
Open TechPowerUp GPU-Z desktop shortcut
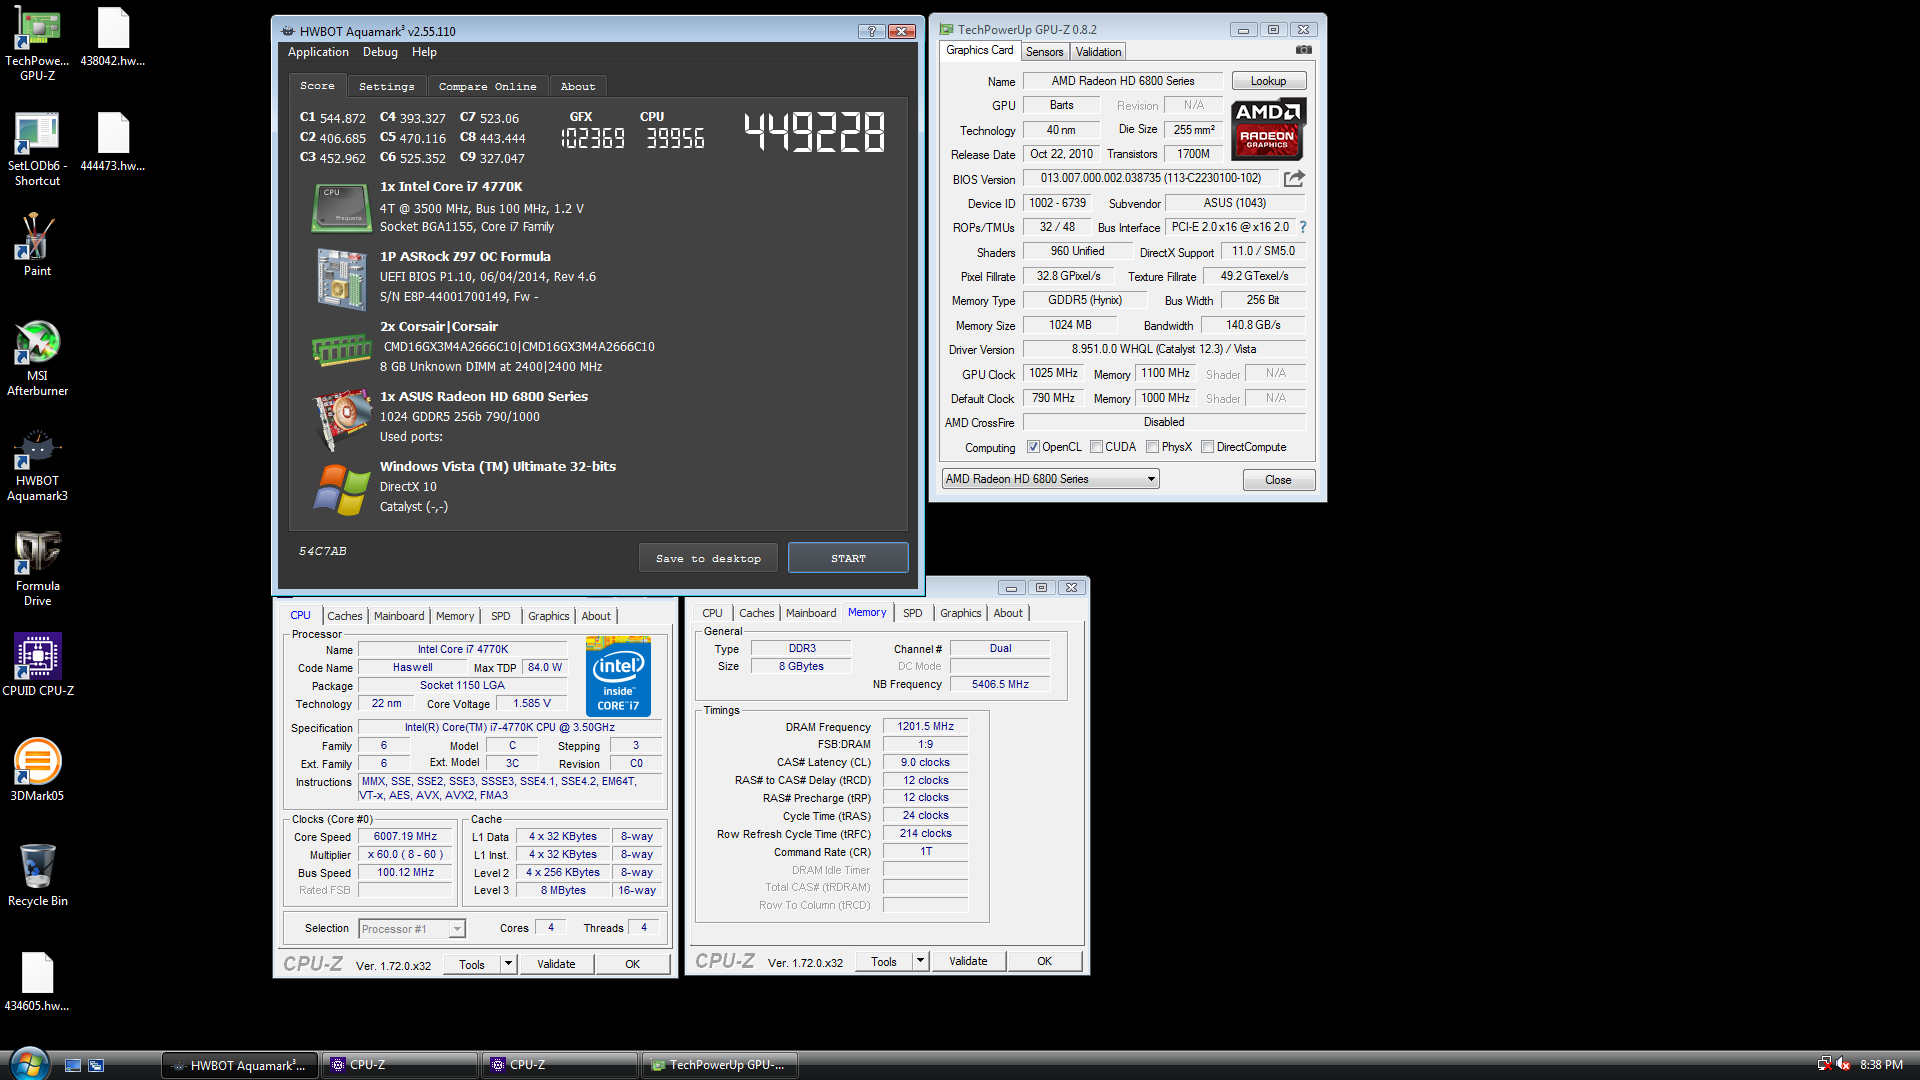point(37,43)
